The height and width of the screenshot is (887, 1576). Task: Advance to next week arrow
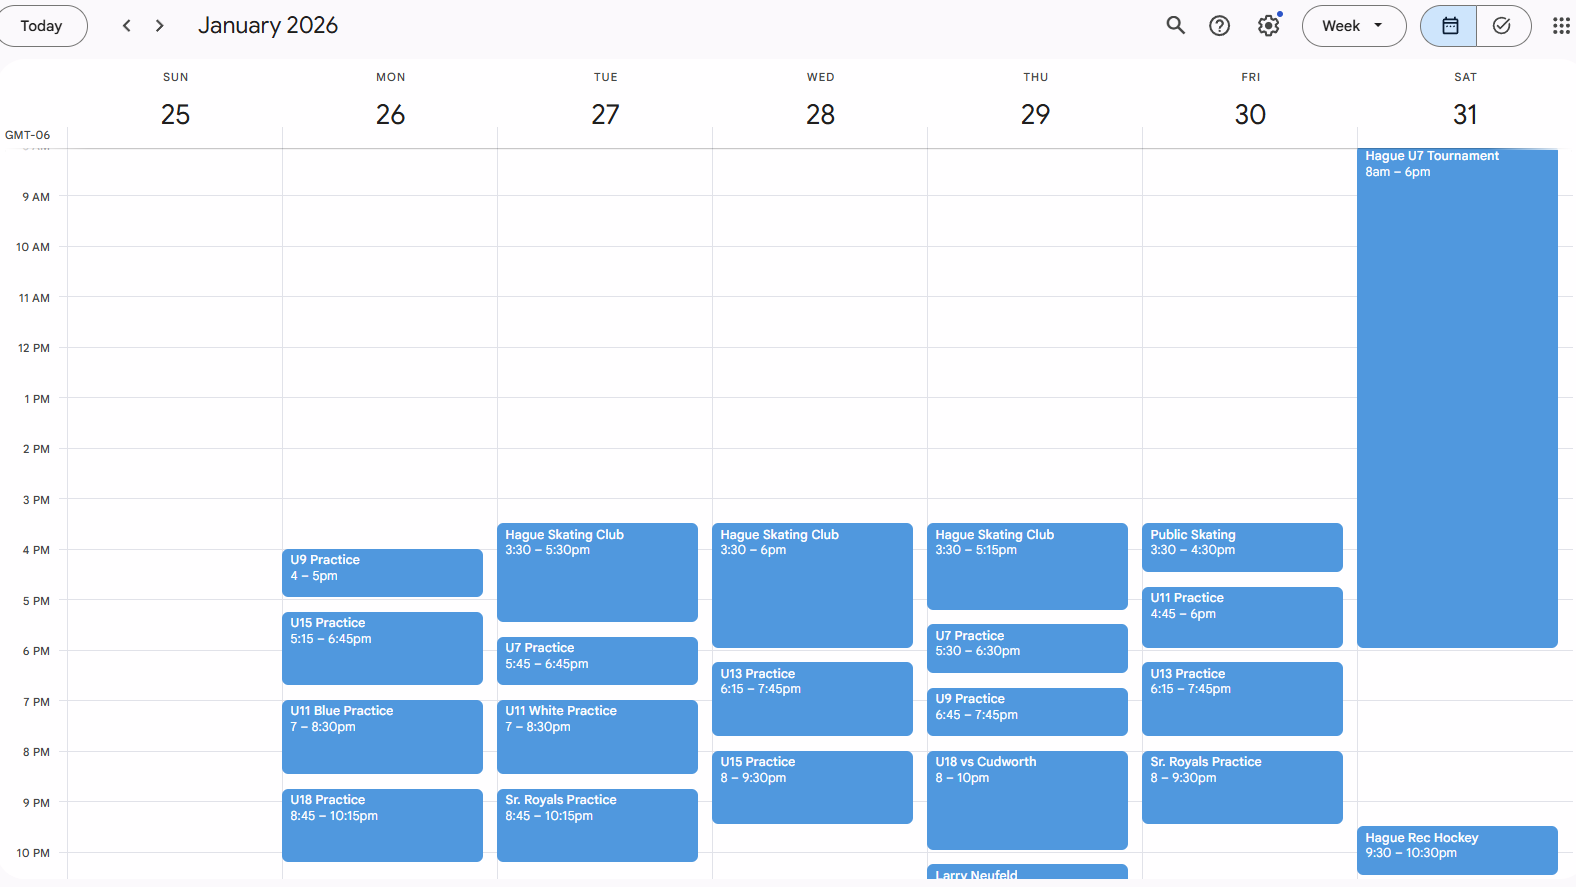pyautogui.click(x=160, y=26)
